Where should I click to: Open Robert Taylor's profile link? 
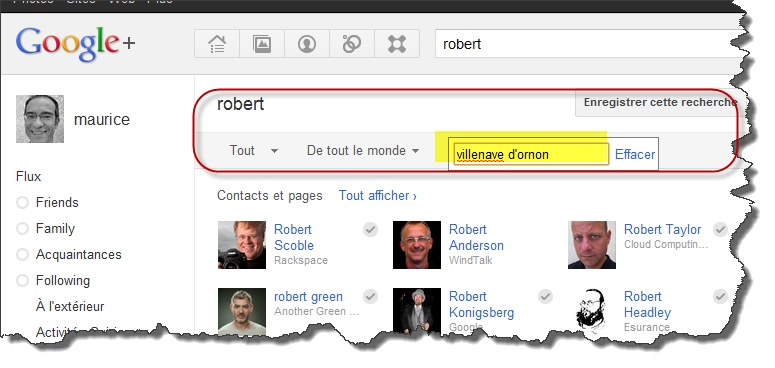click(x=662, y=230)
